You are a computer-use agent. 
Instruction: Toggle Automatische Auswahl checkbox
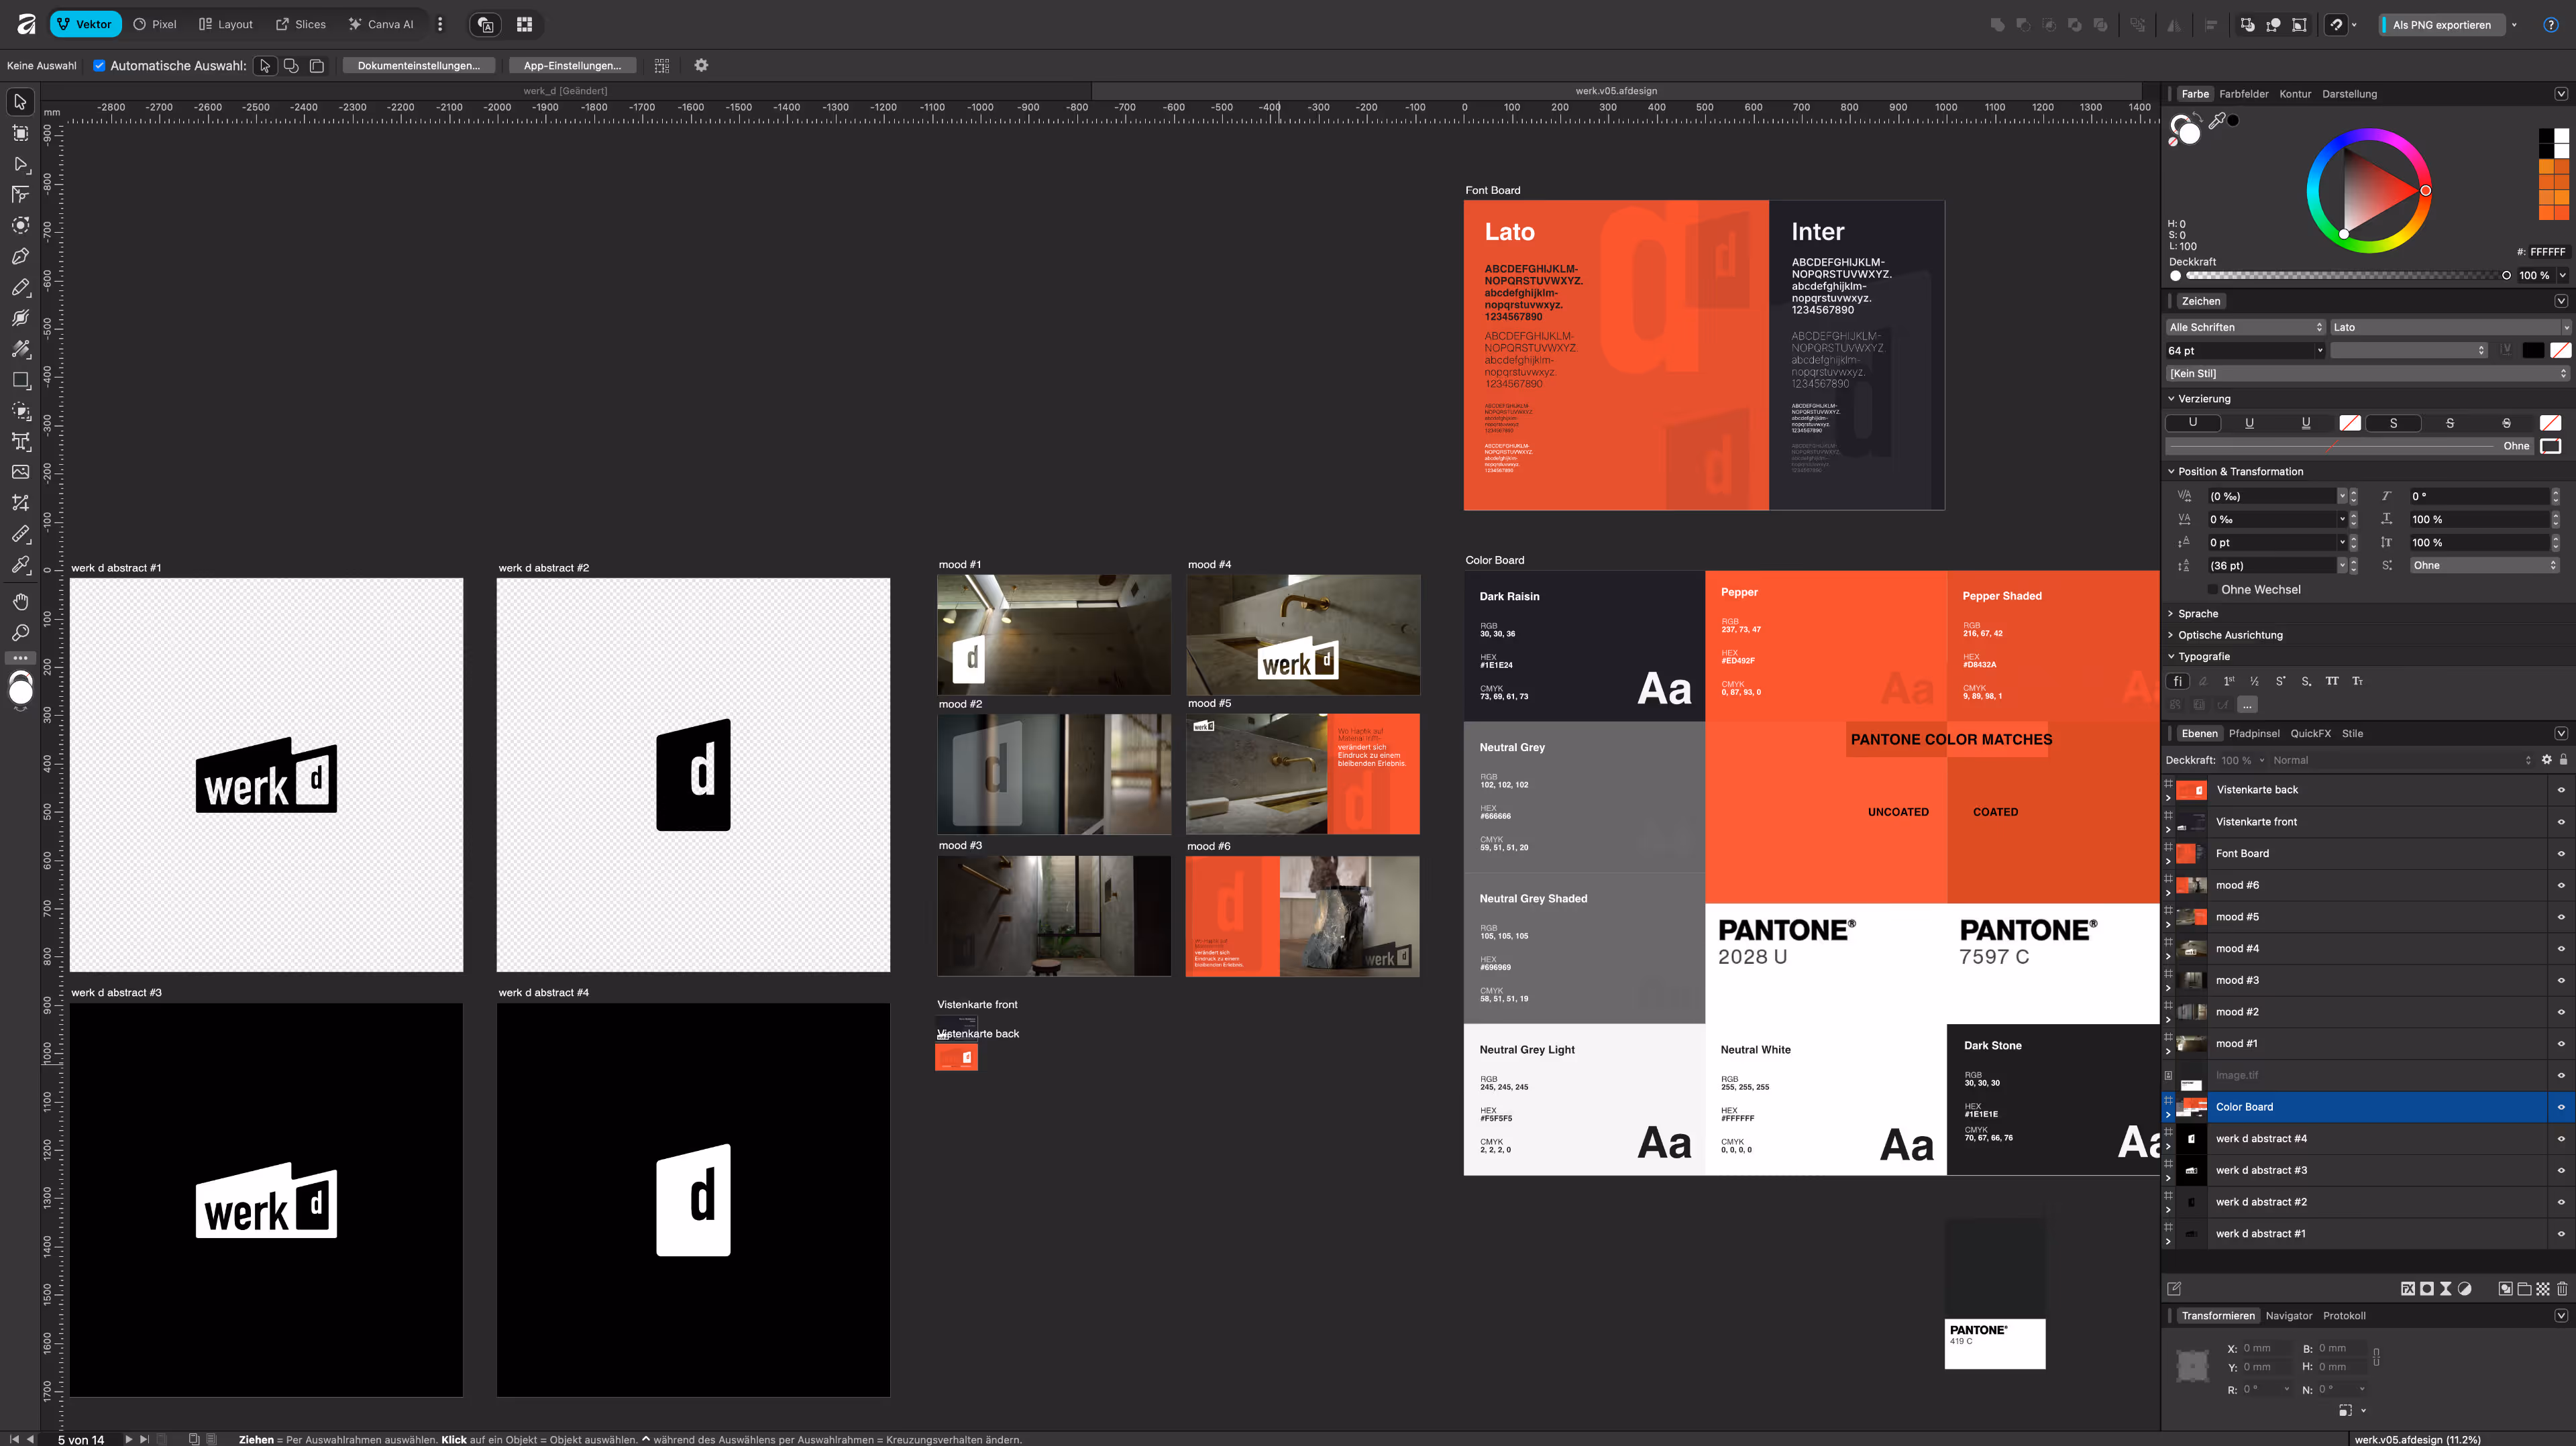pos(99,66)
